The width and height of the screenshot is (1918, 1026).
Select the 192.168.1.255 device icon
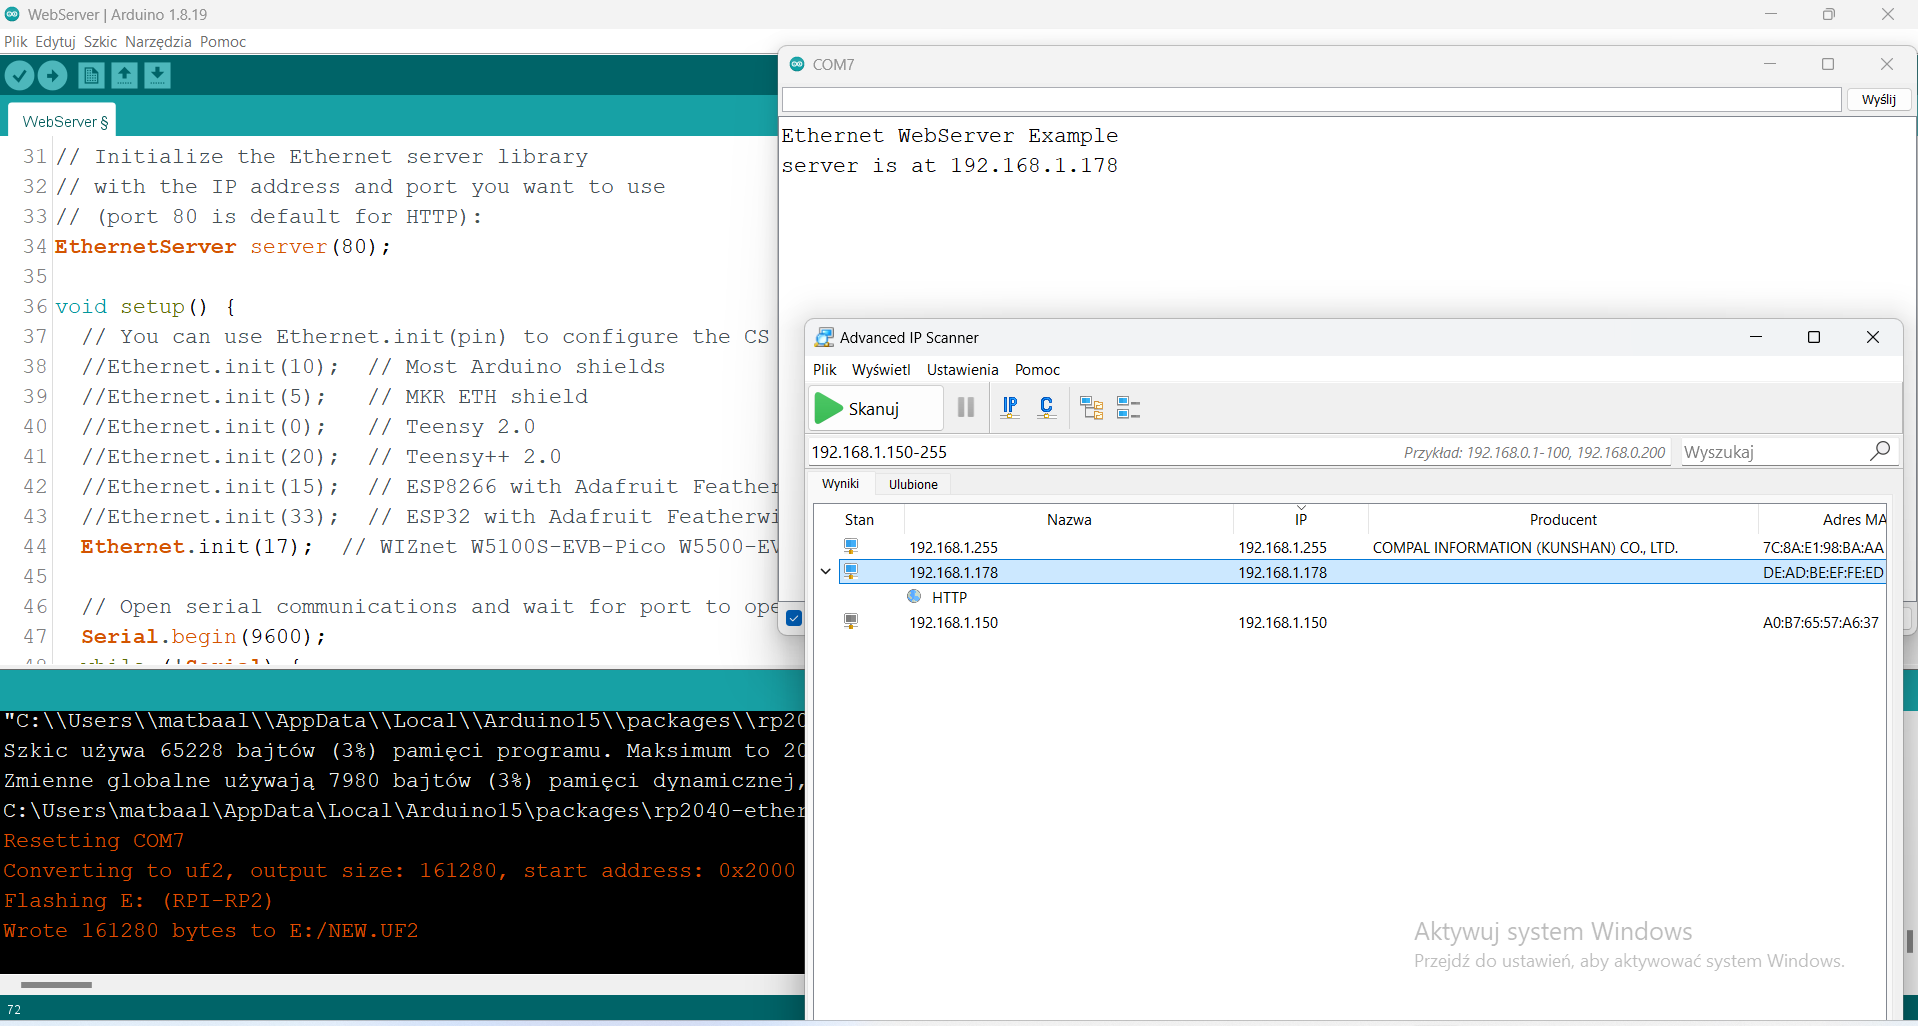[851, 546]
